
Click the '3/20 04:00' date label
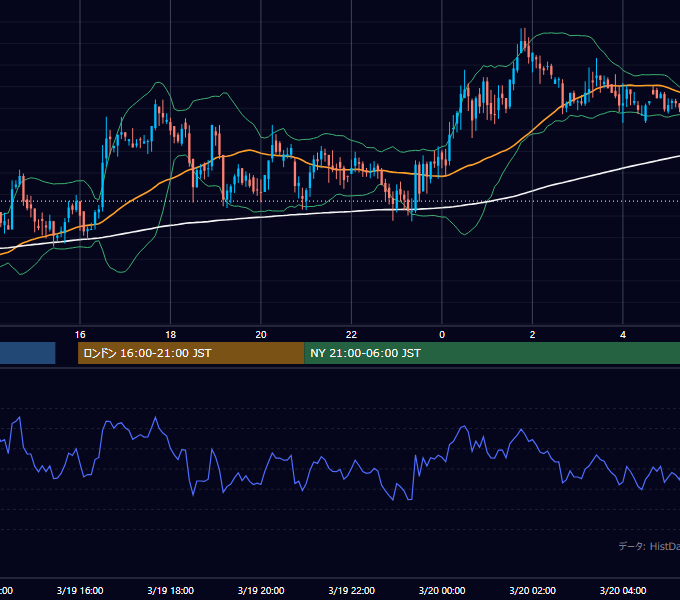(623, 590)
